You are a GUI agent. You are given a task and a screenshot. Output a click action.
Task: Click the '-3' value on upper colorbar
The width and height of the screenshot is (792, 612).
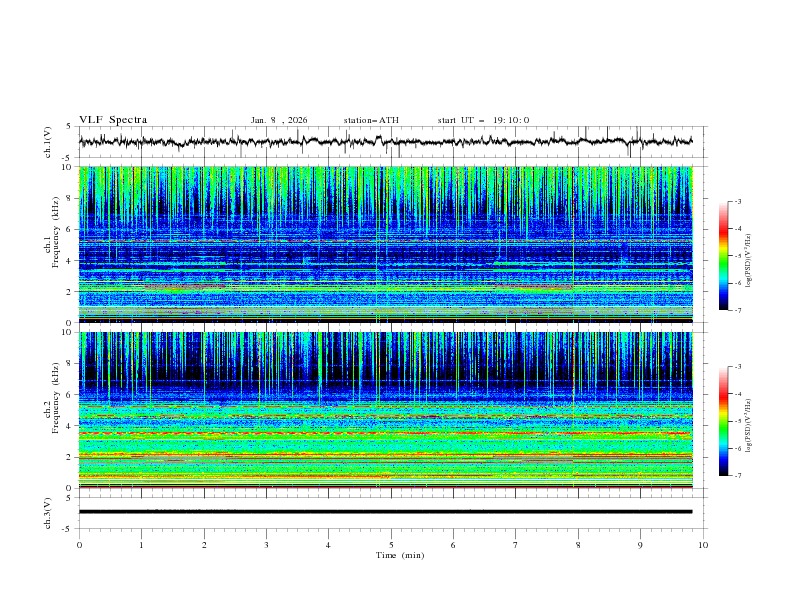click(x=737, y=201)
